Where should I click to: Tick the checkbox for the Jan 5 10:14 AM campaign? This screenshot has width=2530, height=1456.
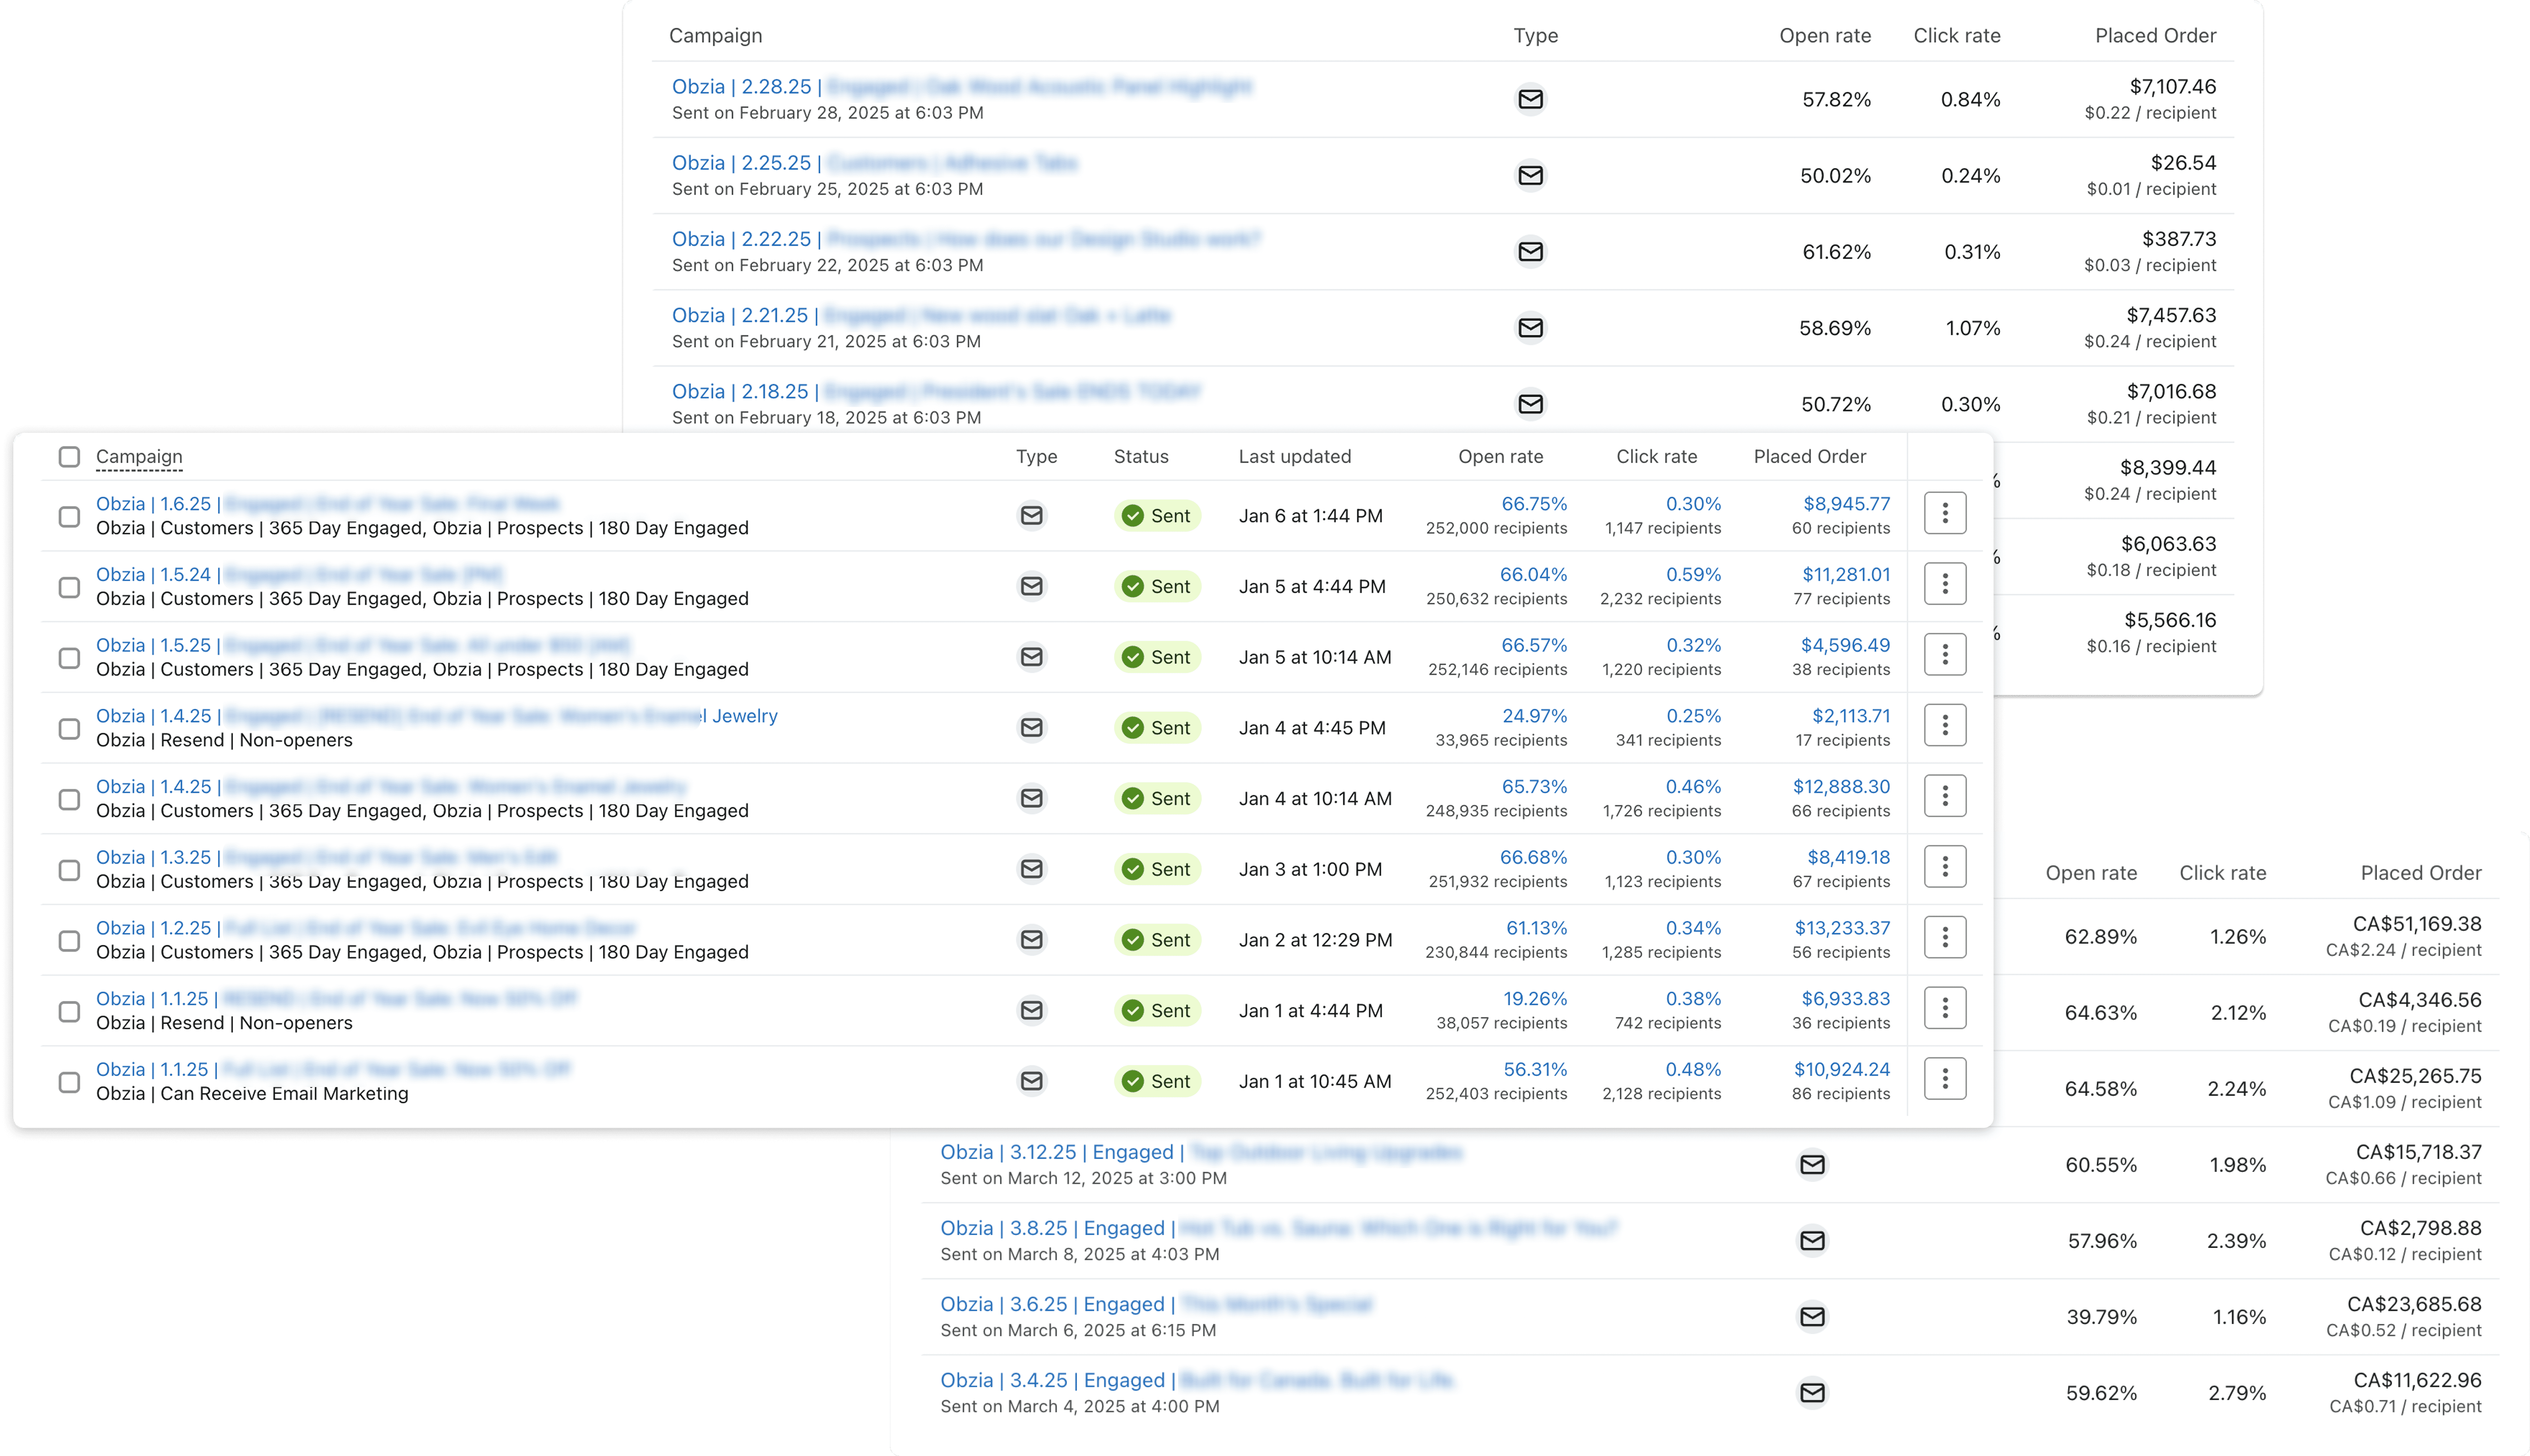[x=69, y=658]
